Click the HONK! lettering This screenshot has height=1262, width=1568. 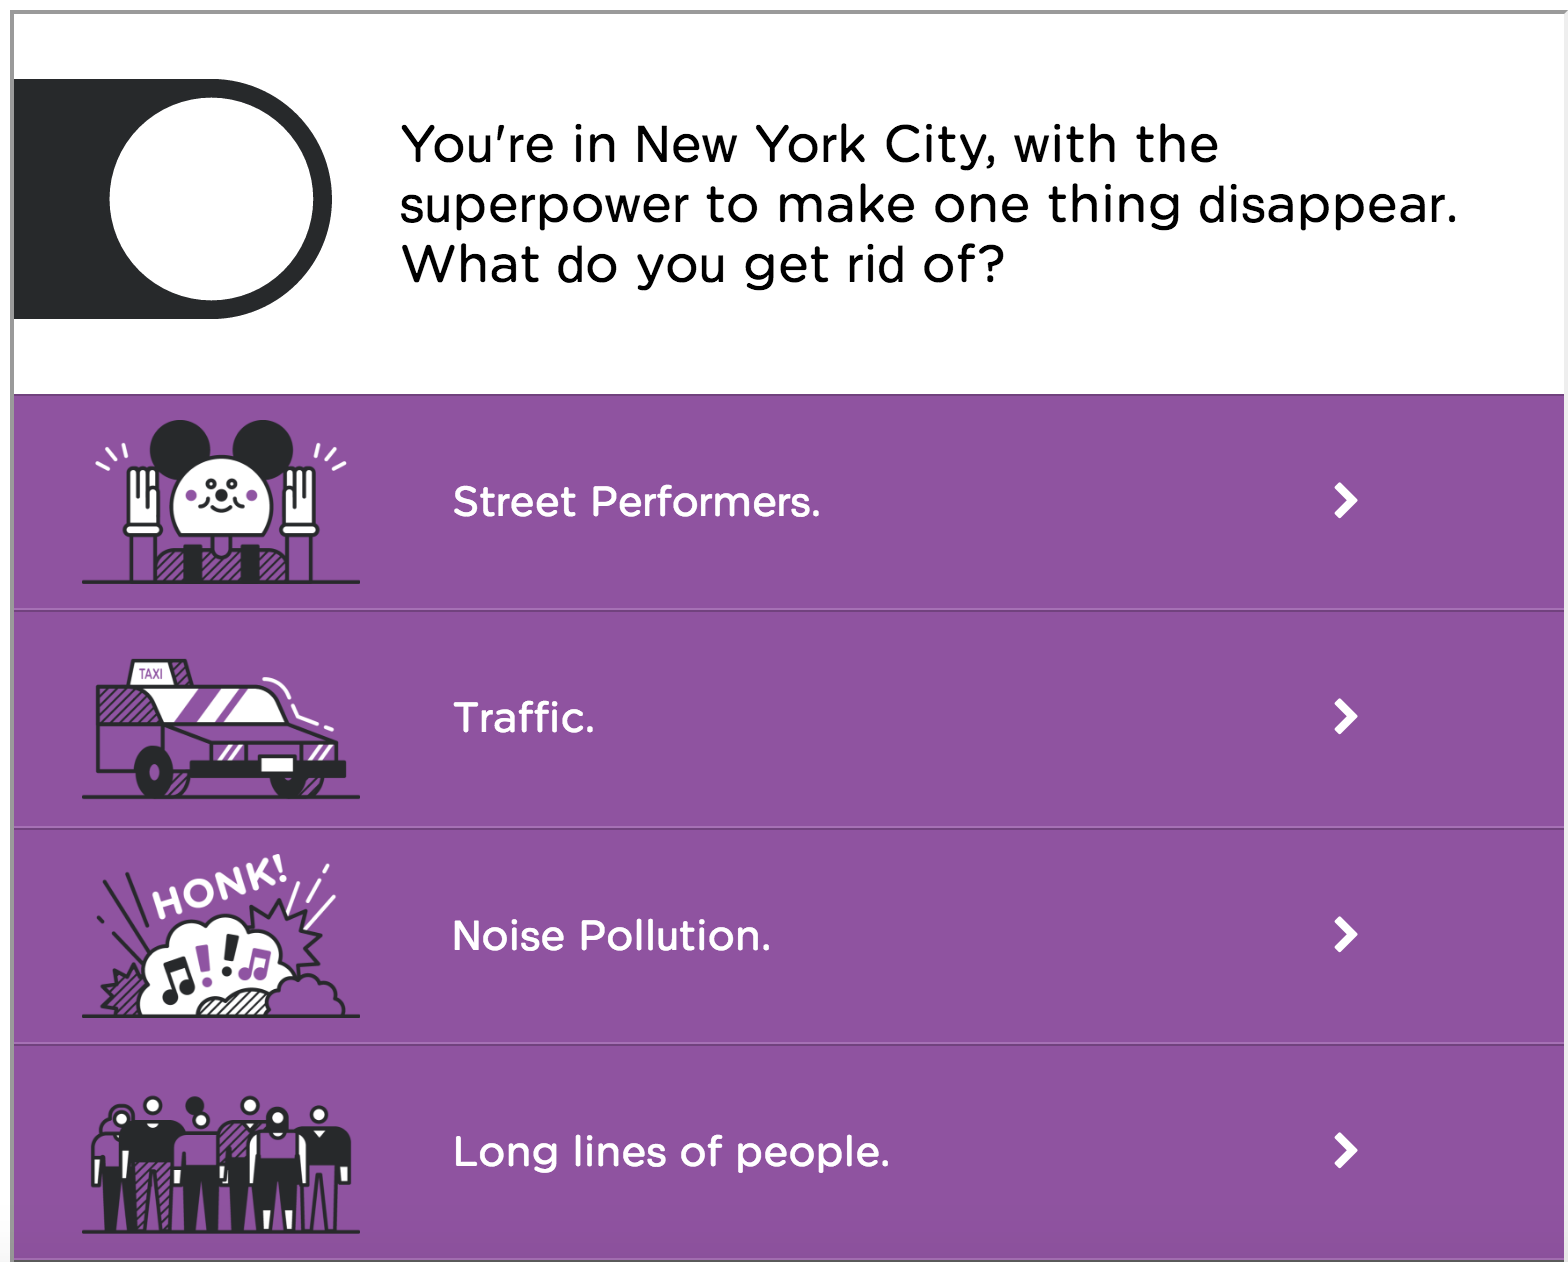click(x=219, y=887)
